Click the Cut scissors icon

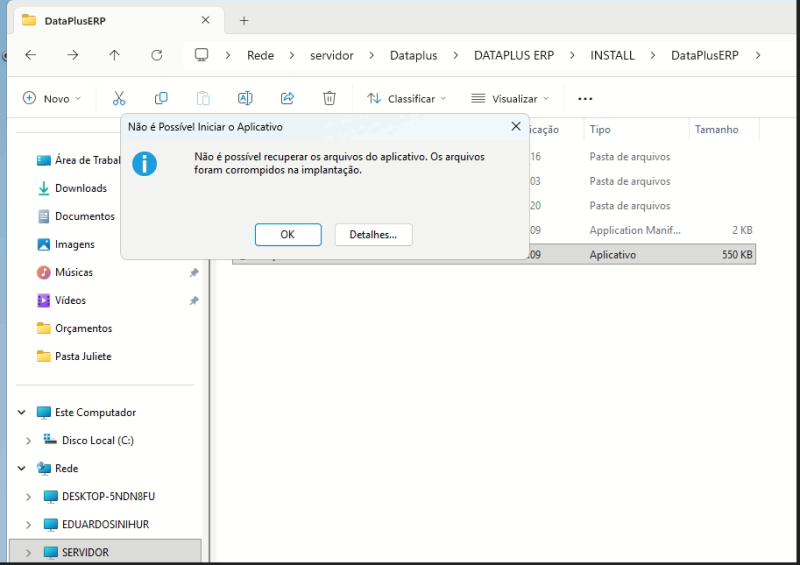tap(119, 98)
